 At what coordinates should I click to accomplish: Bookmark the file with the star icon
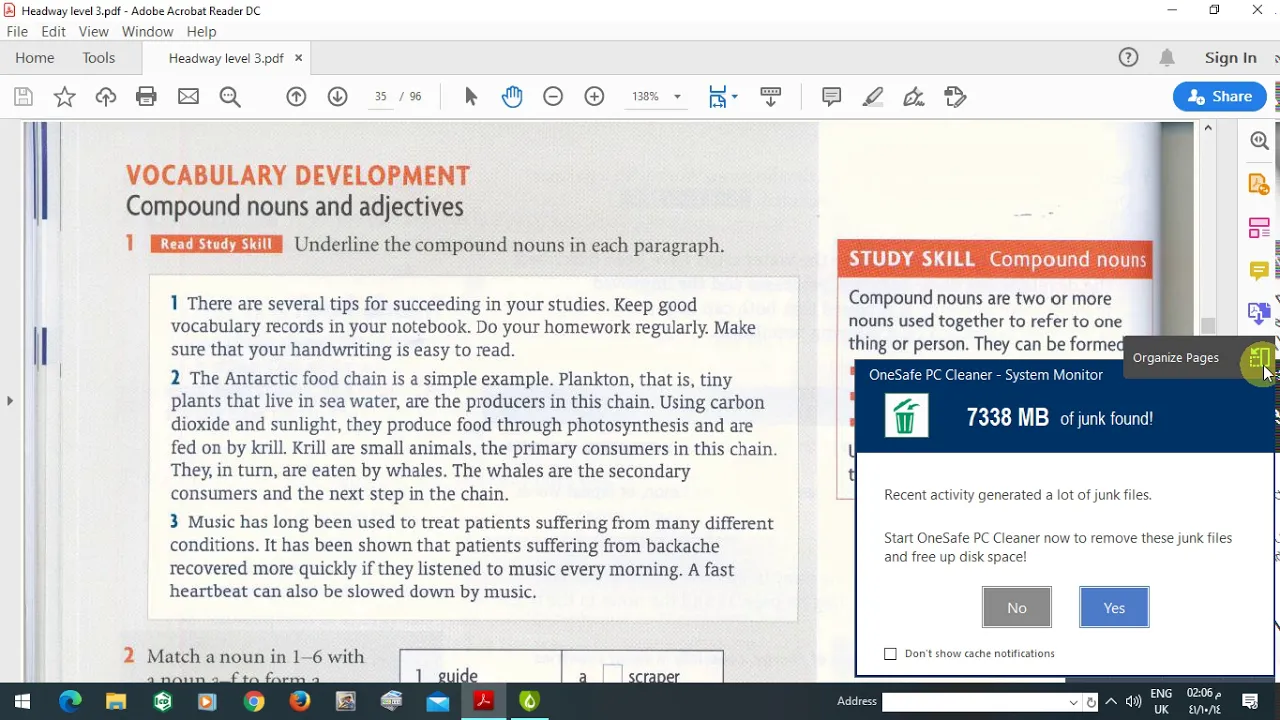point(64,97)
